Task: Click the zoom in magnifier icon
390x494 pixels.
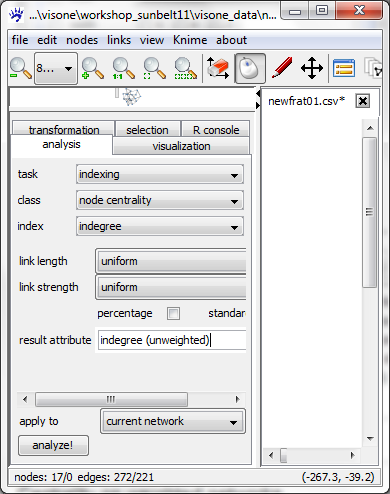Action: coord(93,68)
